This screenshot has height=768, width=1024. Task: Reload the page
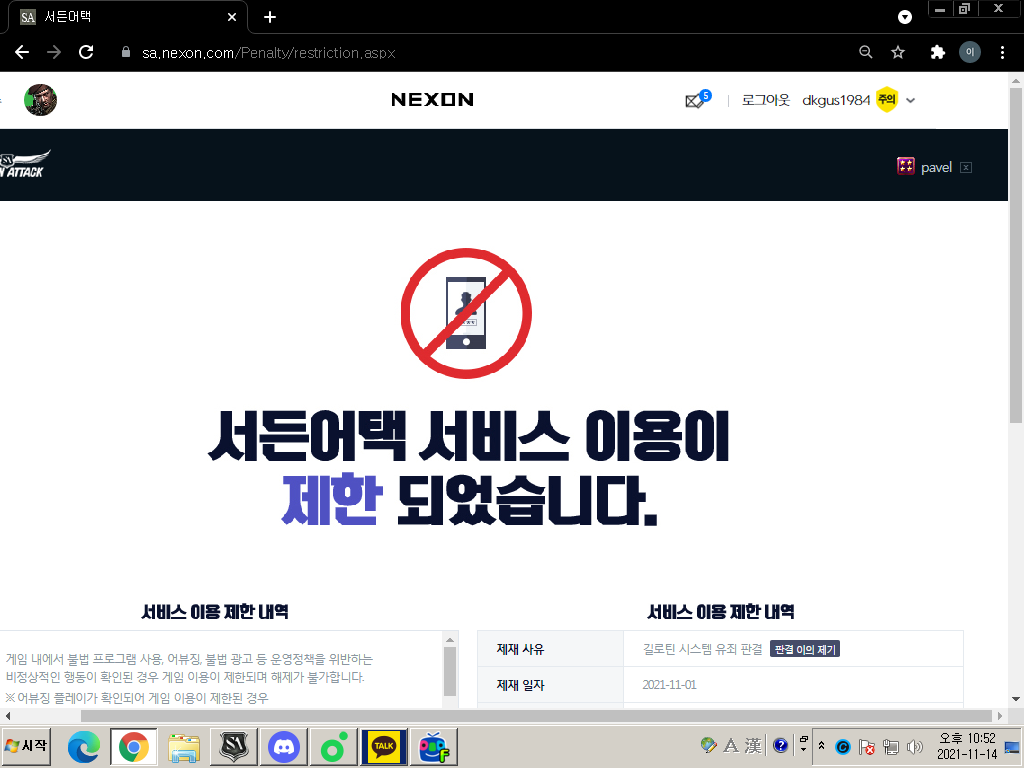click(86, 52)
